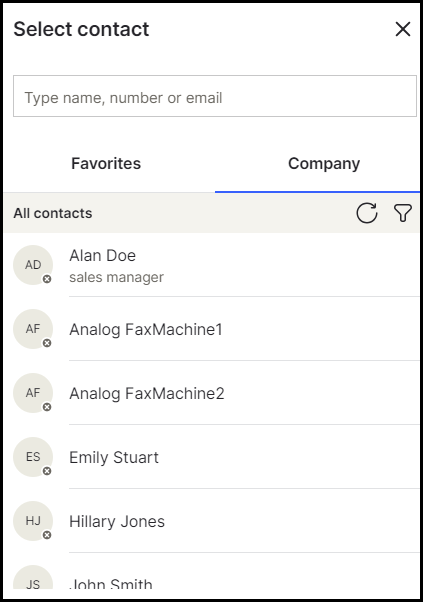Click John Smith's JS avatar
Image resolution: width=423 pixels, height=602 pixels.
33,577
